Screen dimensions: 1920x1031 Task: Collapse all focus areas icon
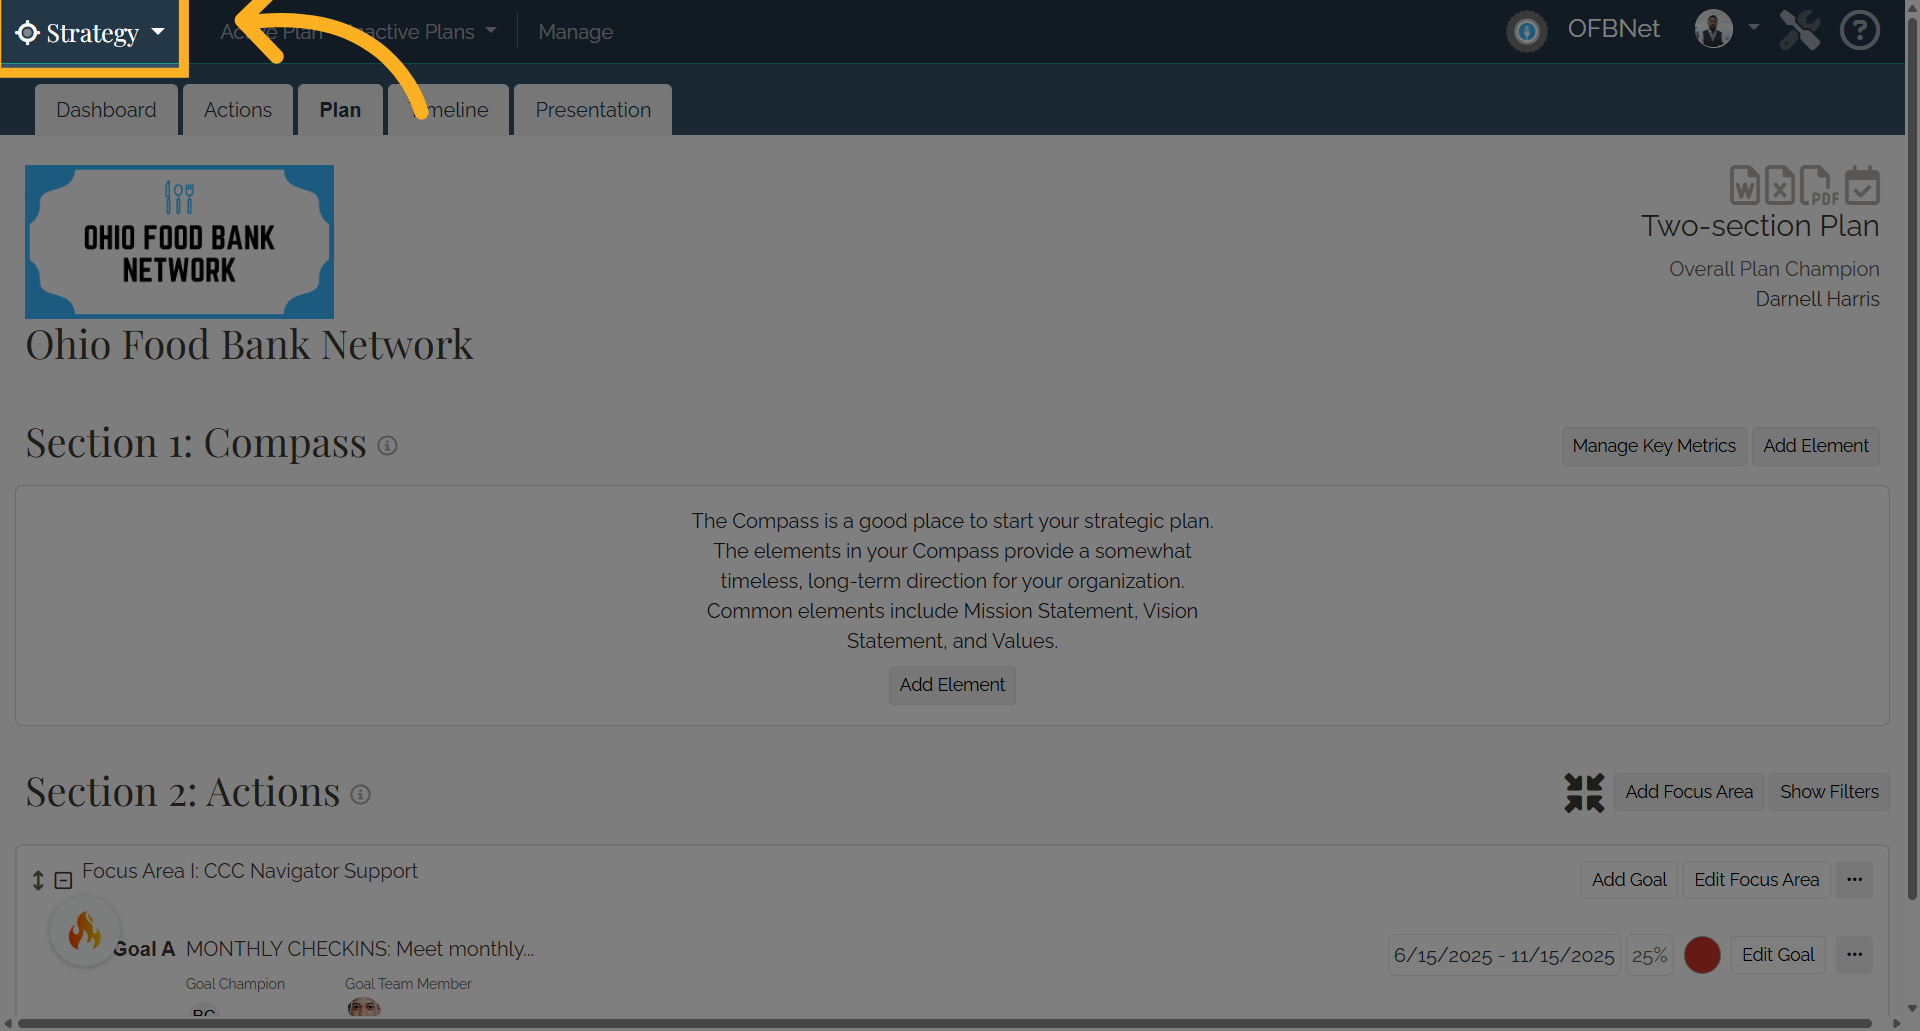click(x=1584, y=792)
